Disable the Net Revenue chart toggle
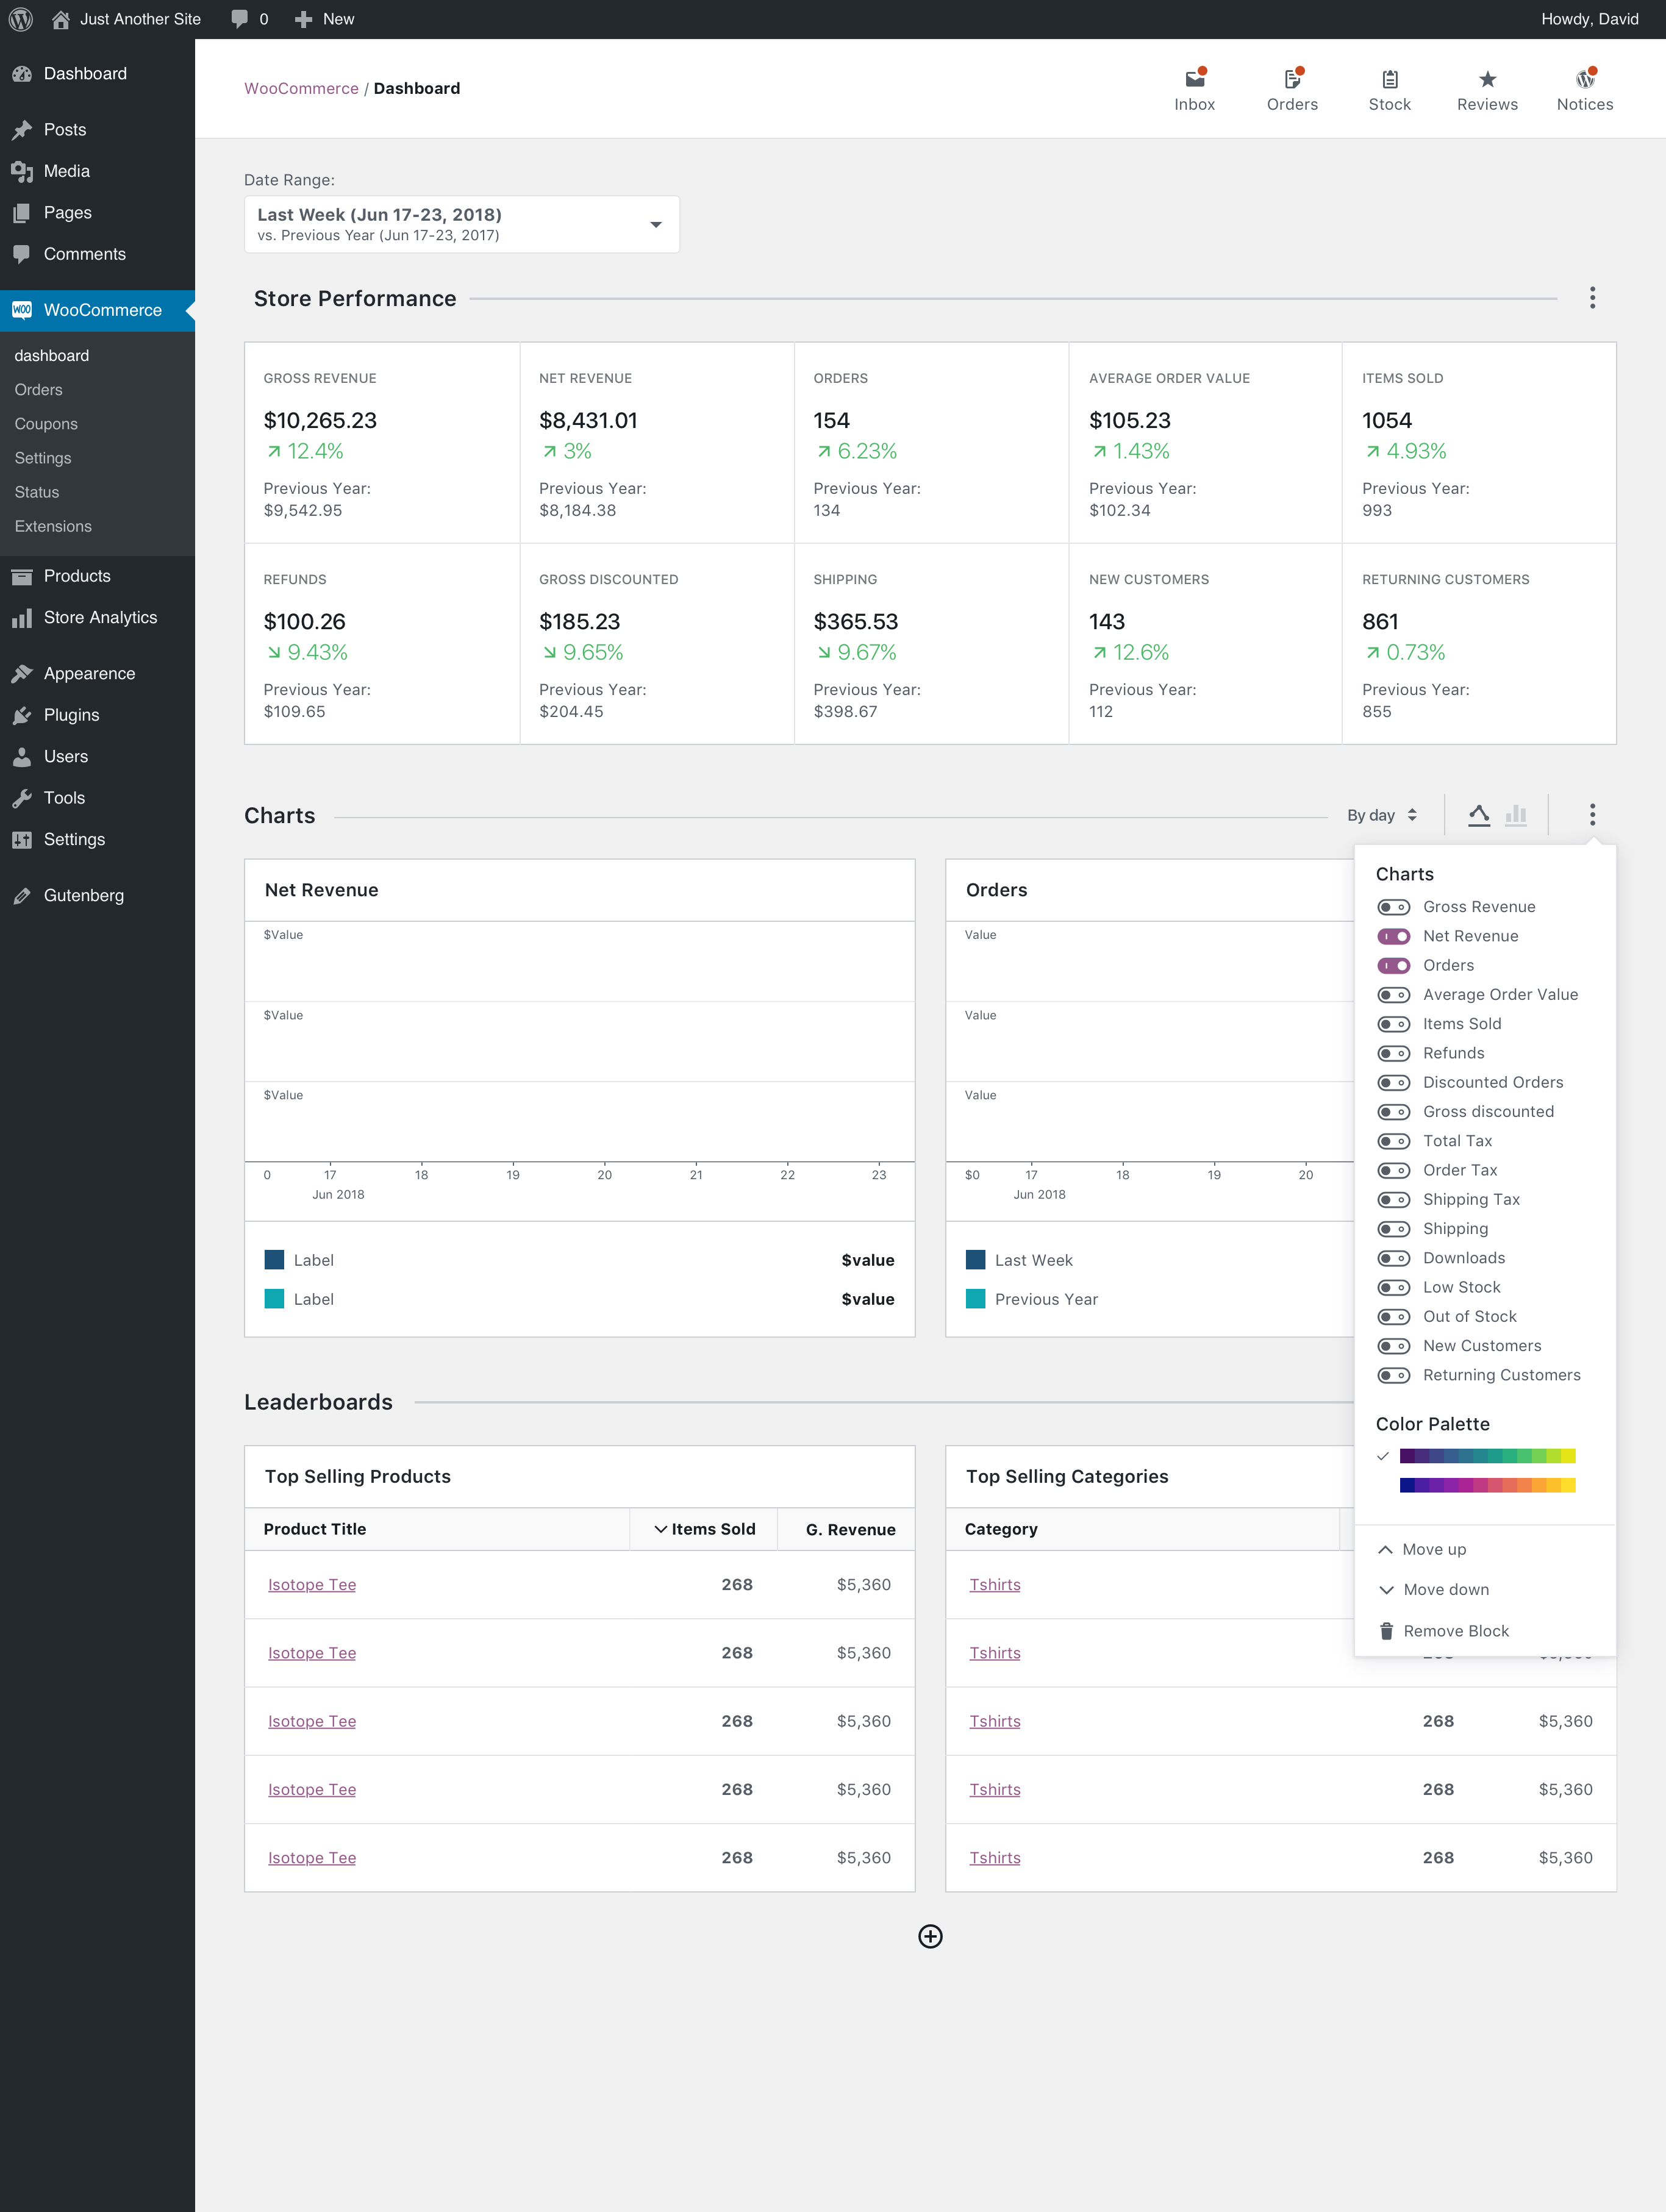Viewport: 1666px width, 2212px height. point(1393,936)
